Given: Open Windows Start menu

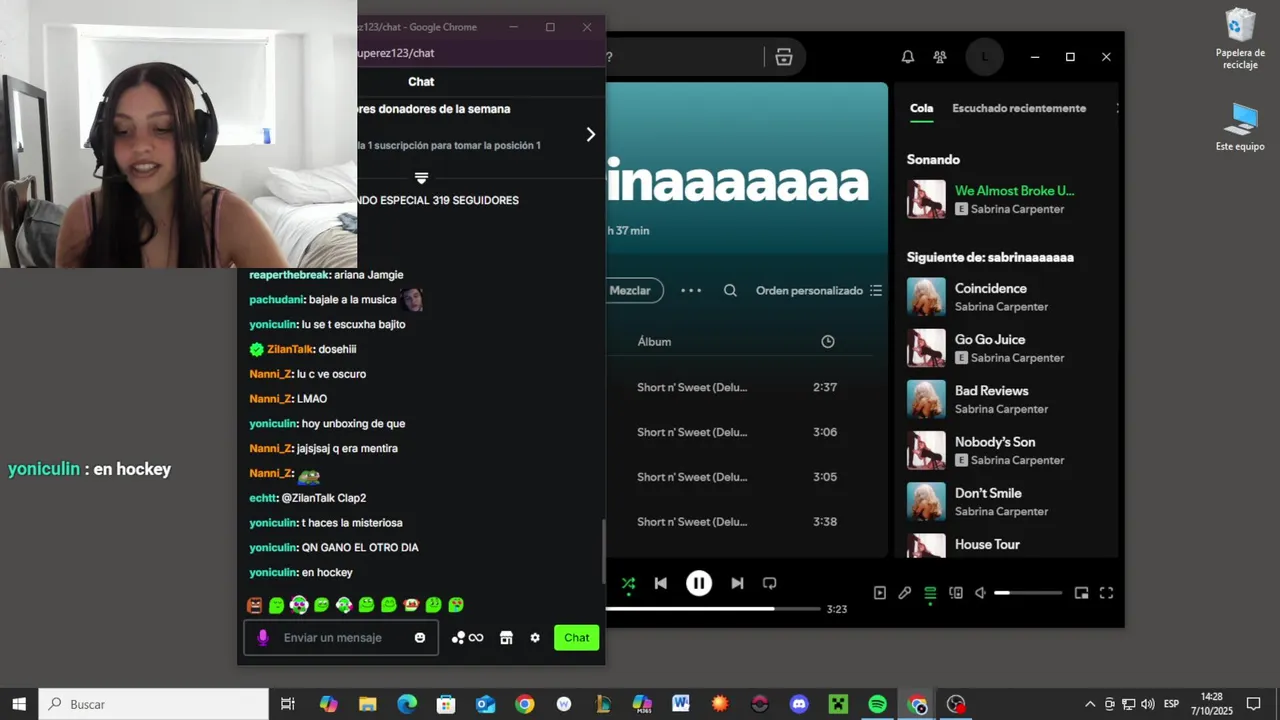Looking at the screenshot, I should click(19, 704).
